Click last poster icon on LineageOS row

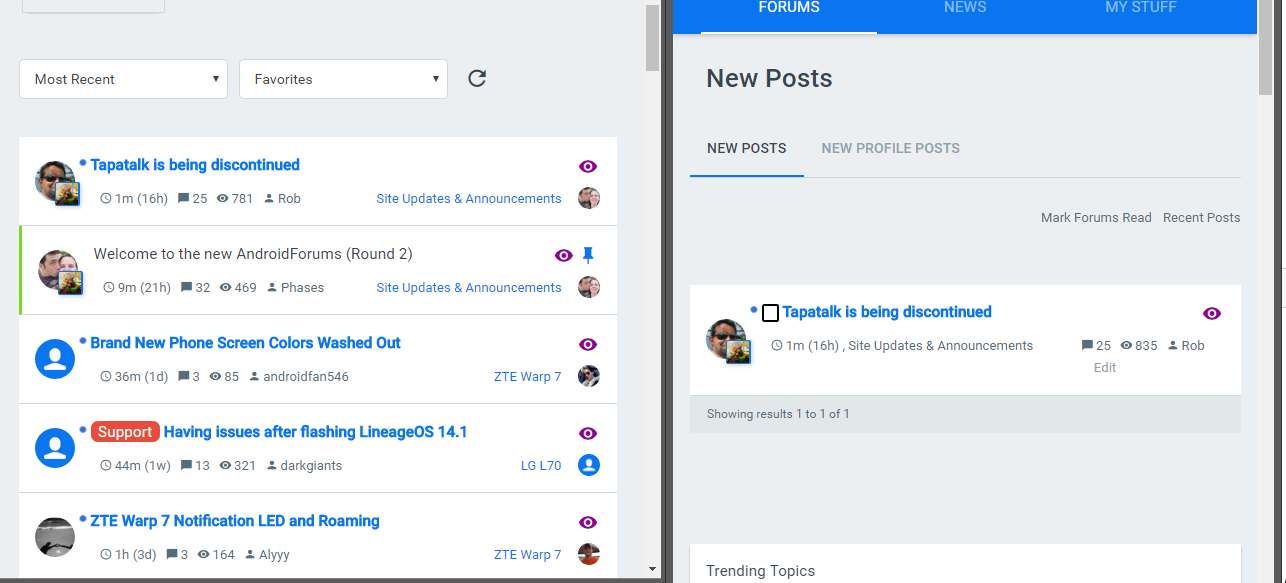[x=589, y=465]
